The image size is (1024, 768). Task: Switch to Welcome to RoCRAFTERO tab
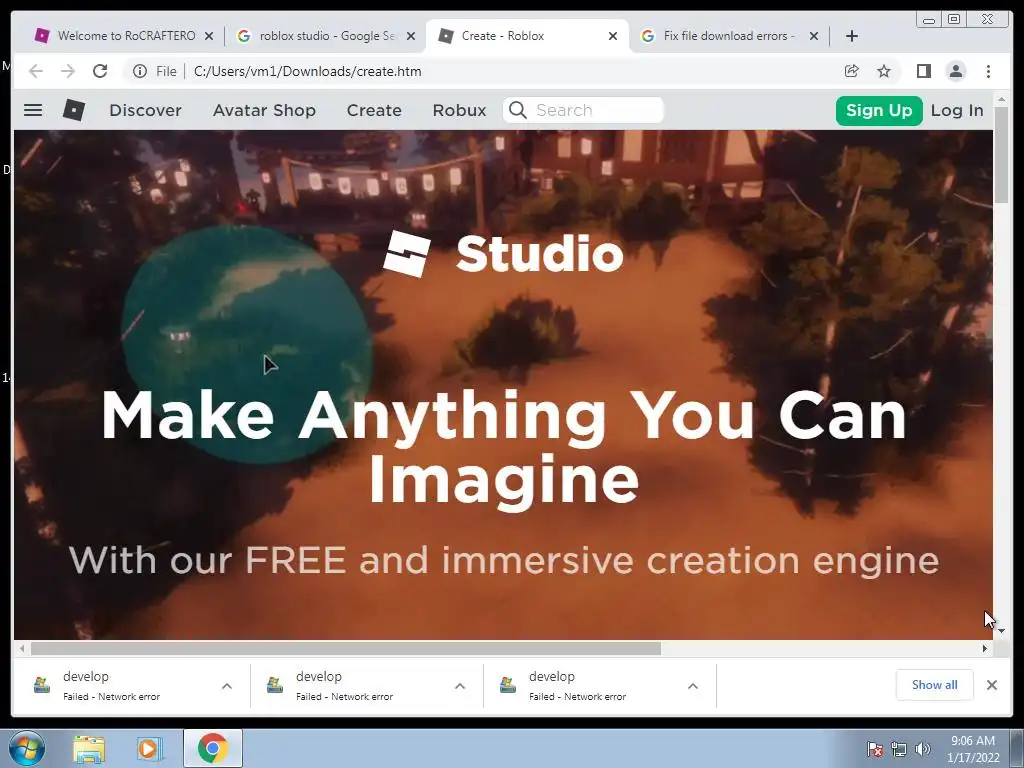click(x=124, y=36)
